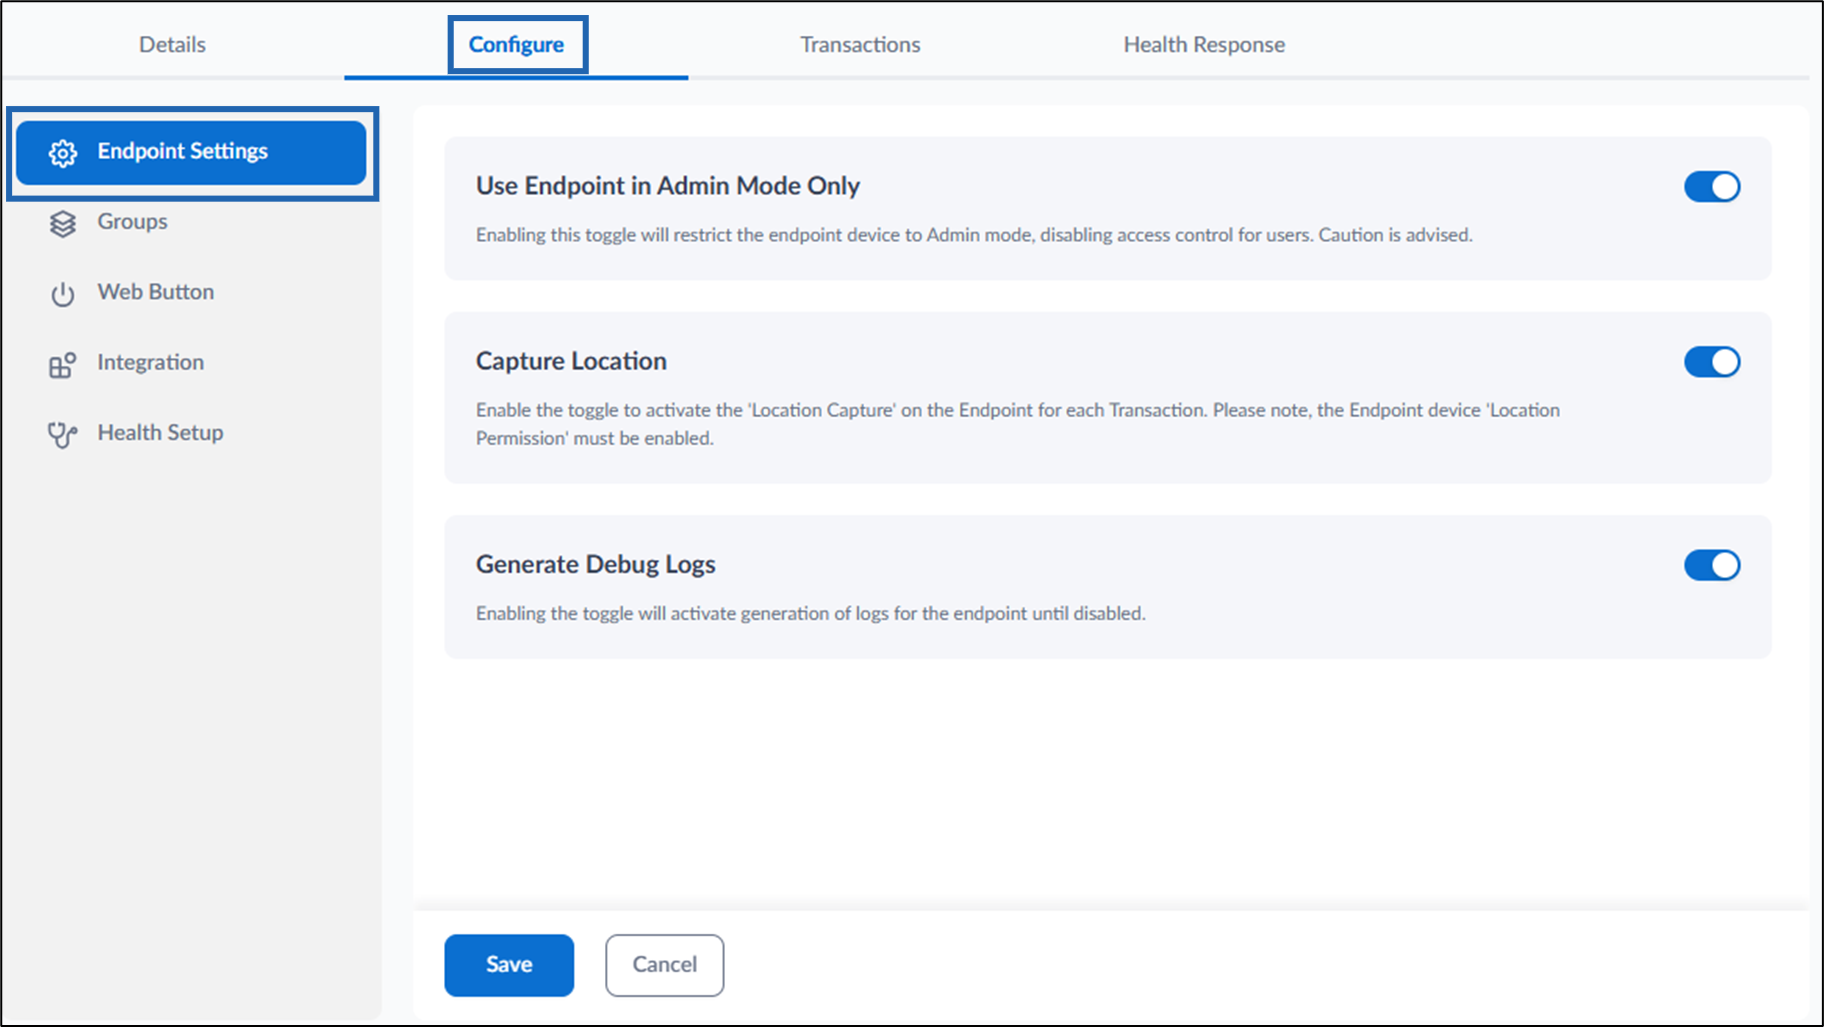Viewport: 1824px width, 1027px height.
Task: Select Endpoint Settings sidebar label
Action: click(182, 151)
